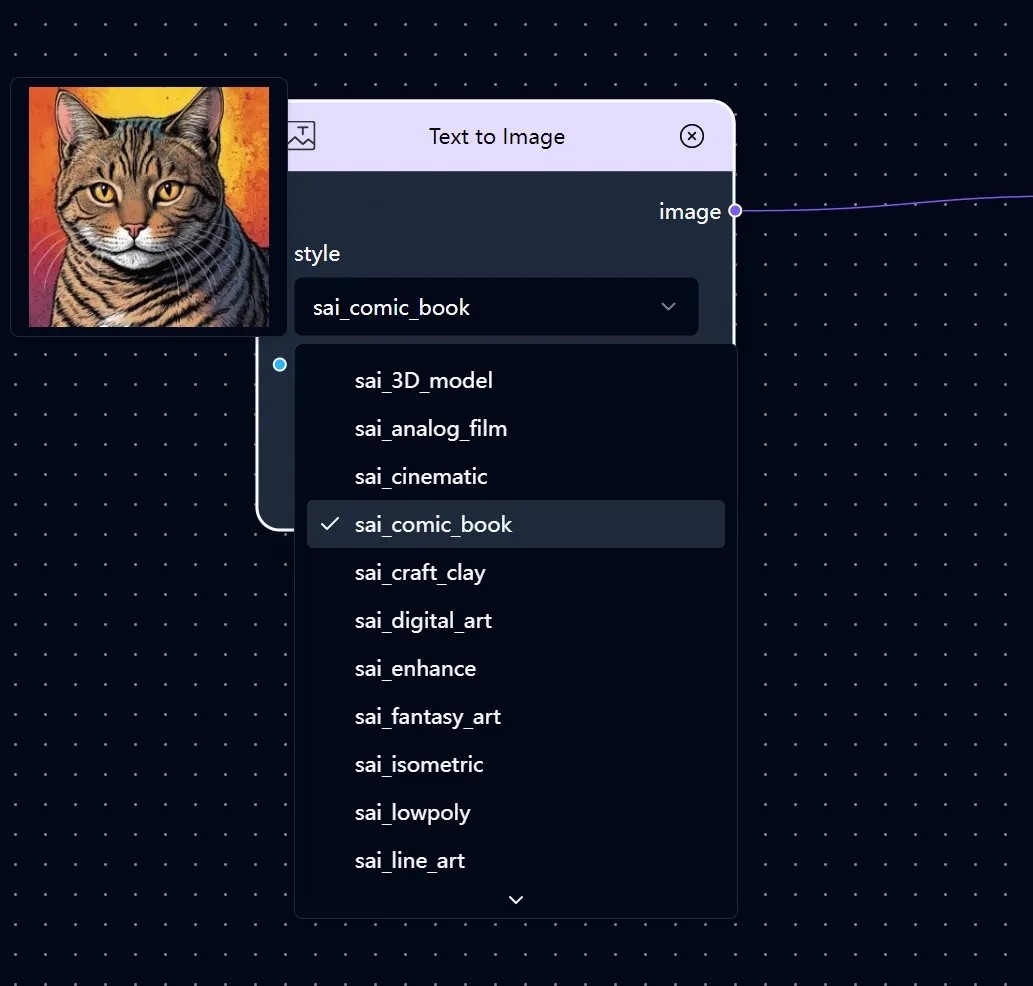Select the sai_isometric style

515,765
